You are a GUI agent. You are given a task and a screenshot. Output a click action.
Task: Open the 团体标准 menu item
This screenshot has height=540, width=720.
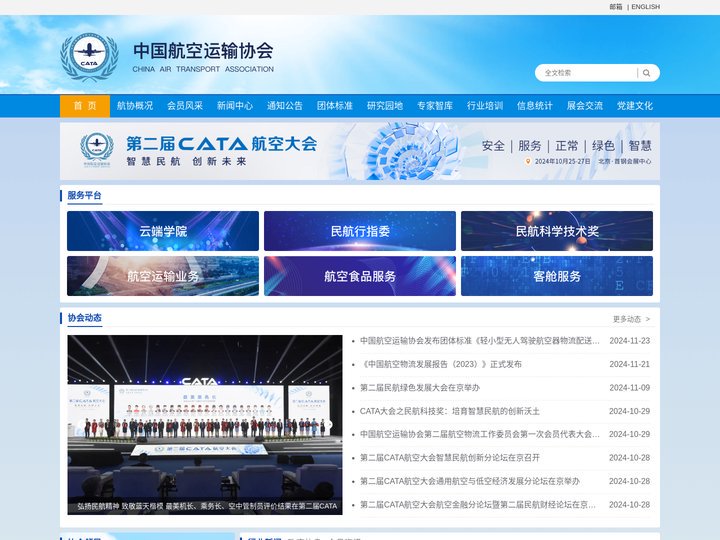pos(335,106)
